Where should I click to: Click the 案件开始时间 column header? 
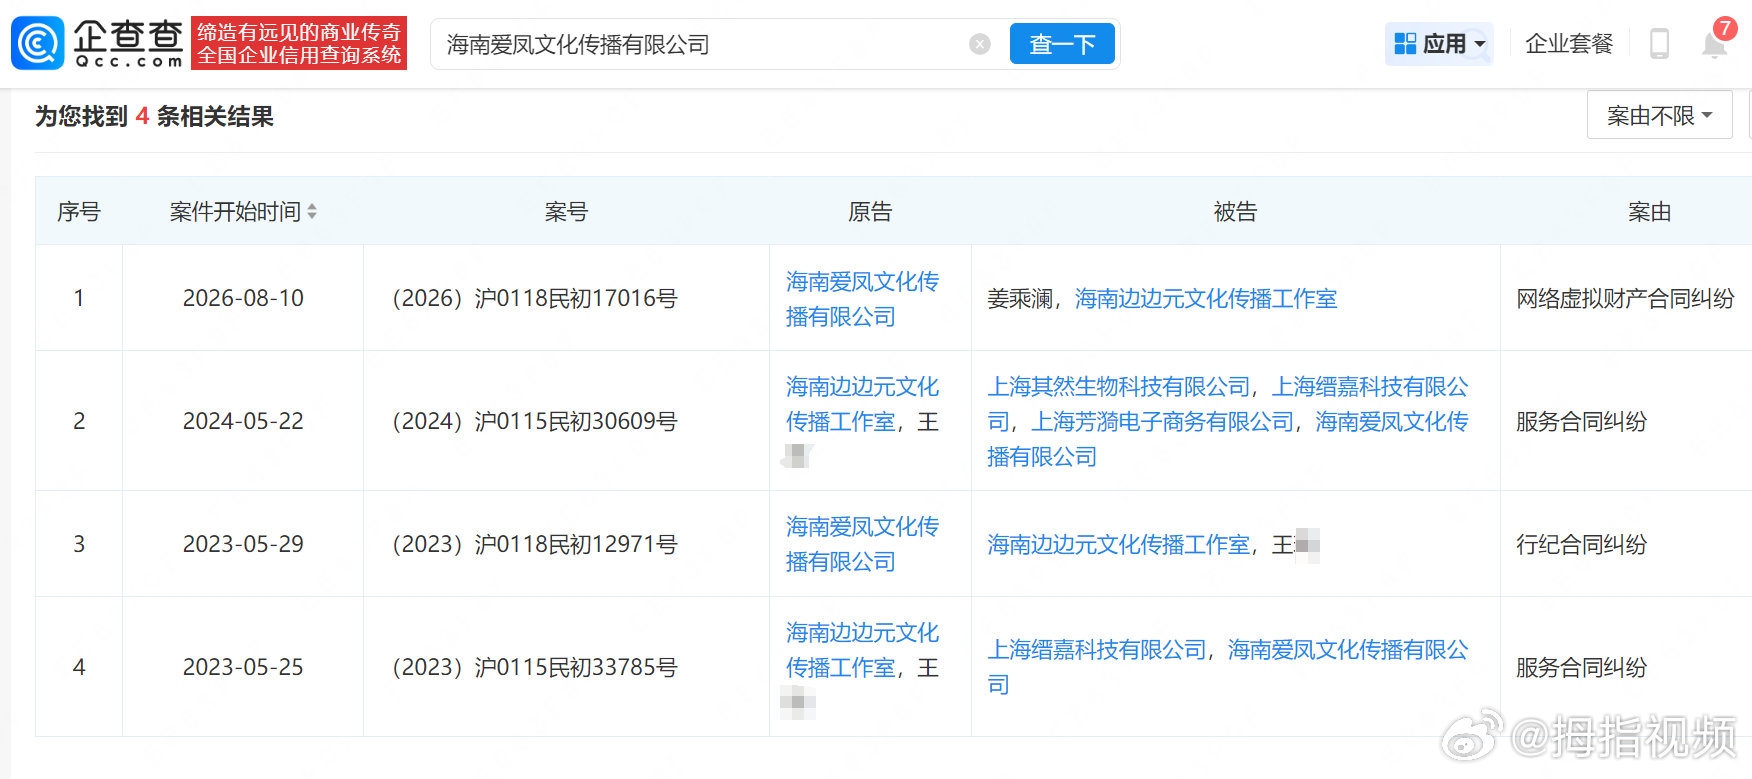tap(236, 211)
